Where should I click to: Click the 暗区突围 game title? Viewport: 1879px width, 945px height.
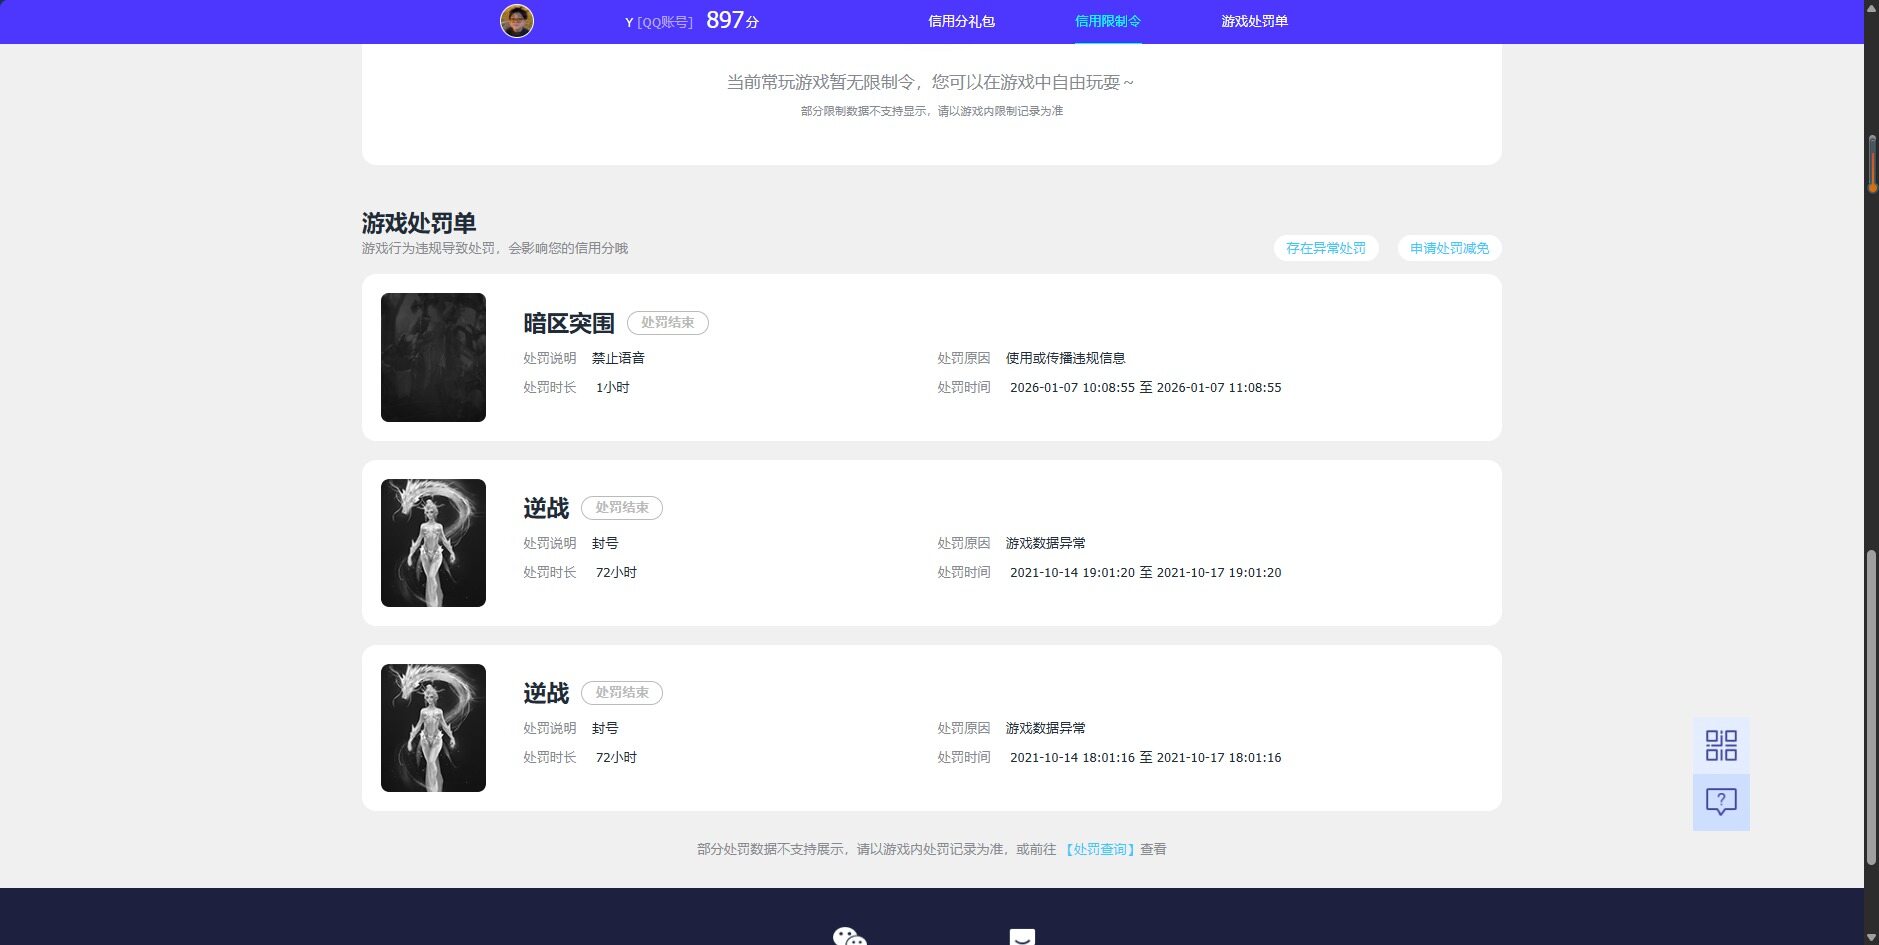tap(569, 323)
